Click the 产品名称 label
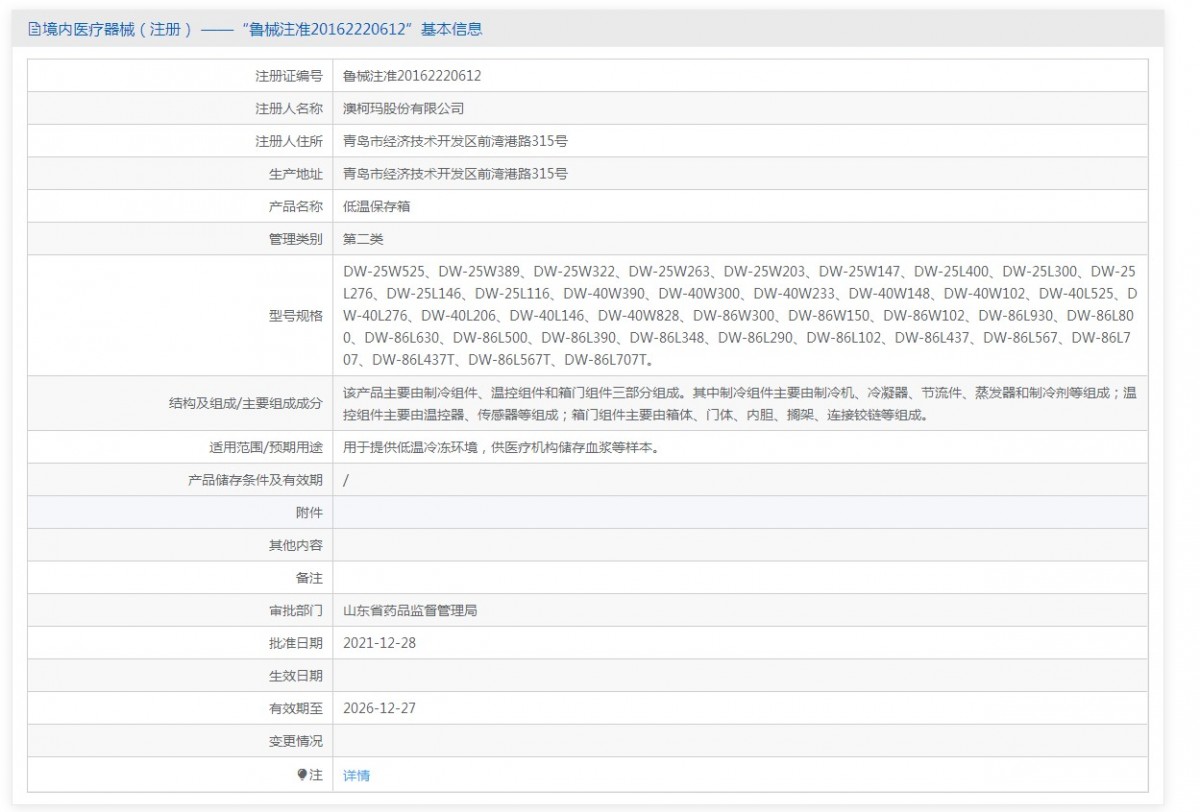Image resolution: width=1200 pixels, height=812 pixels. tap(296, 206)
